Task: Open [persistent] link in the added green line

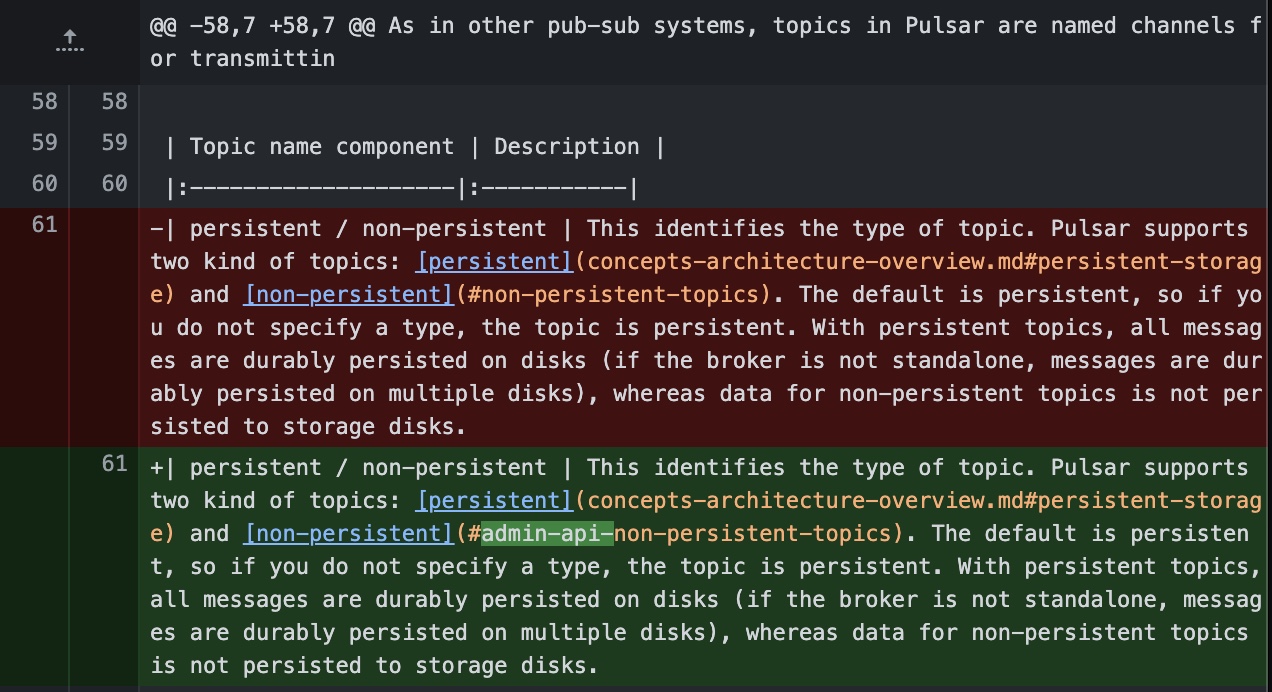Action: tap(494, 500)
